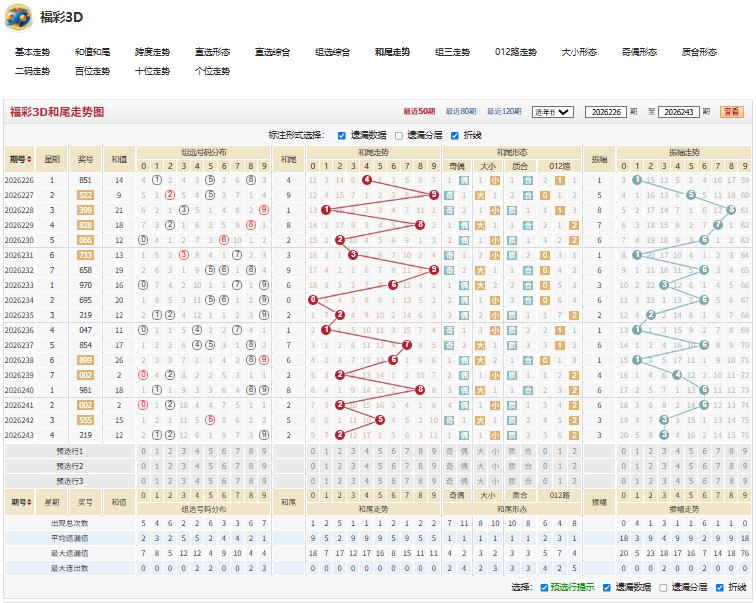Show 最近120期 results
This screenshot has height=603, width=756.
coord(504,112)
